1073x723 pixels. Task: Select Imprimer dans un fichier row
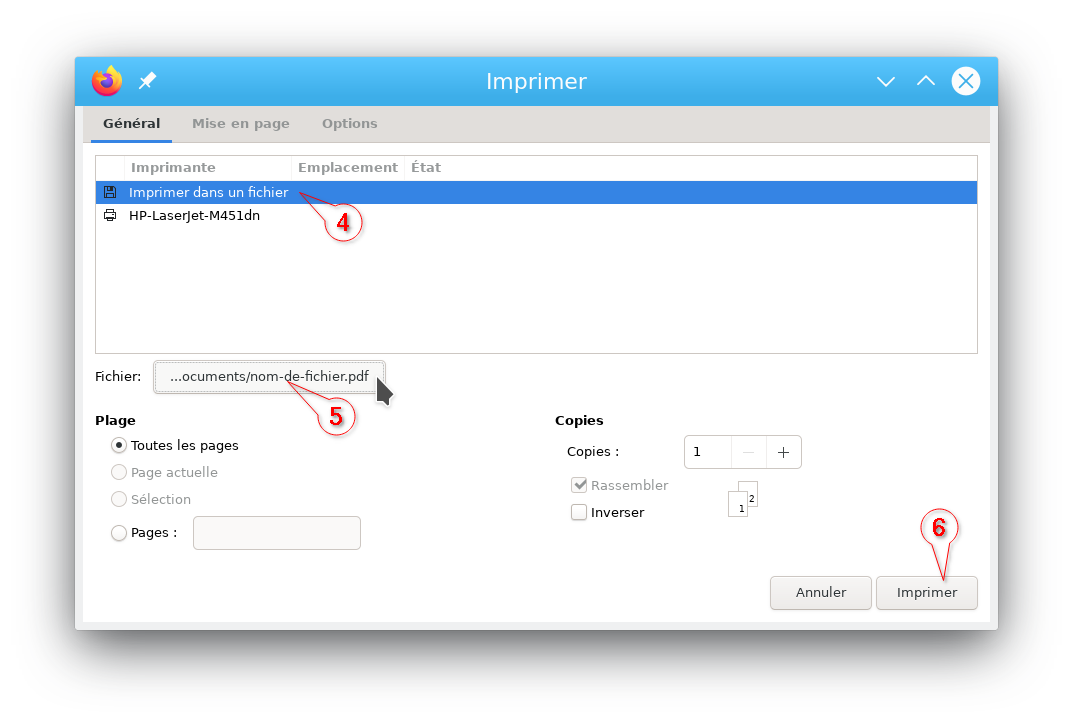pos(536,192)
